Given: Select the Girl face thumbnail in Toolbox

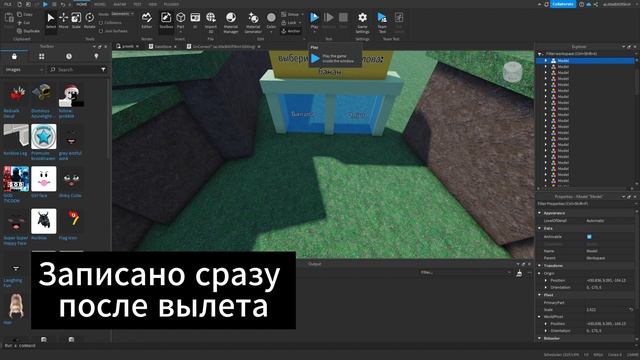Looking at the screenshot, I should tap(44, 179).
